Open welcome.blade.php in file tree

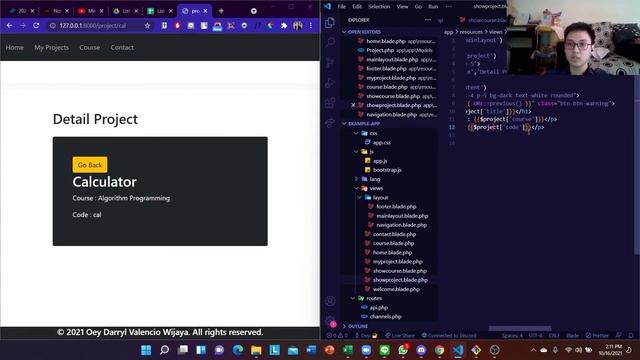(396, 289)
